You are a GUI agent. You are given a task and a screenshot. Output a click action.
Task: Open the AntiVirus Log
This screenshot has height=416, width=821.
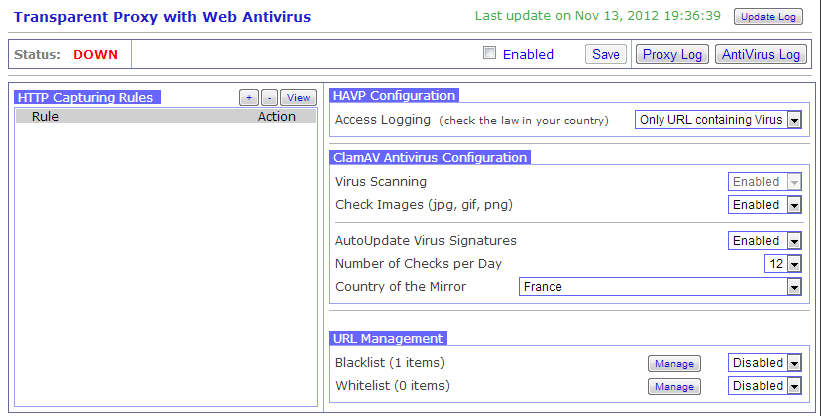pos(761,54)
